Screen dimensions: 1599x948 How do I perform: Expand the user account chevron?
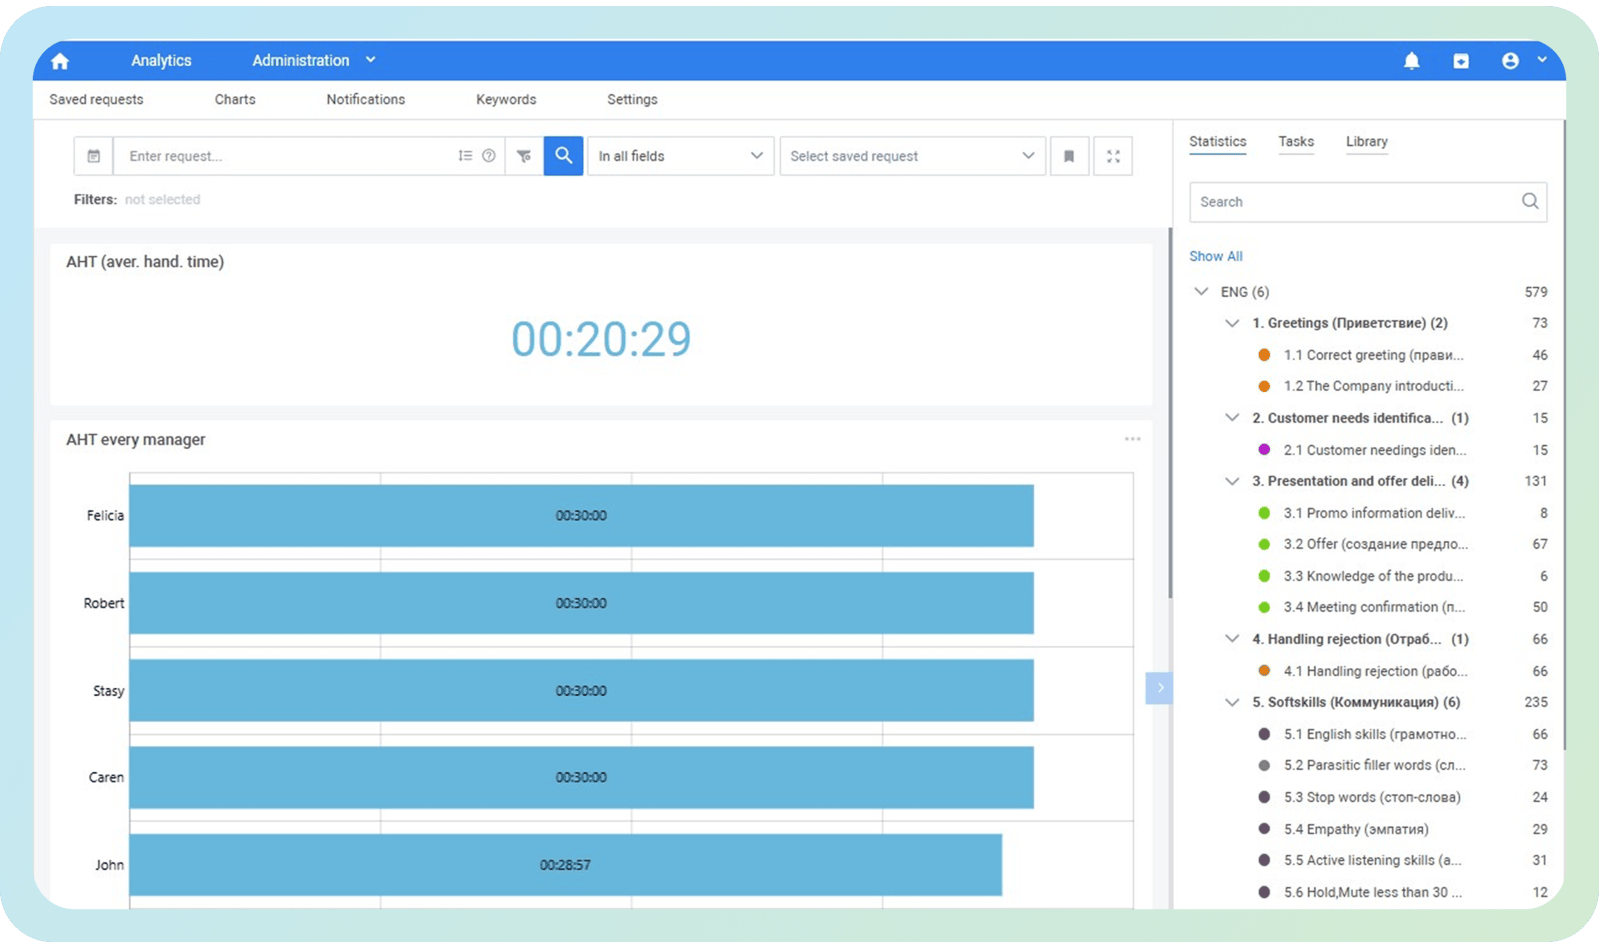pyautogui.click(x=1542, y=60)
